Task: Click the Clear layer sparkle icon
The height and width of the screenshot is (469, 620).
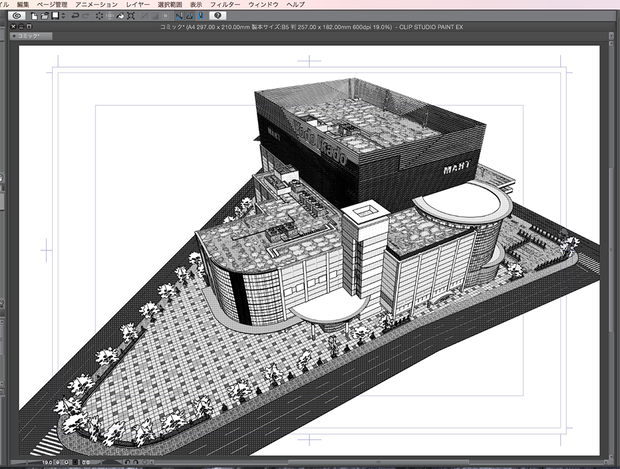Action: [x=99, y=16]
